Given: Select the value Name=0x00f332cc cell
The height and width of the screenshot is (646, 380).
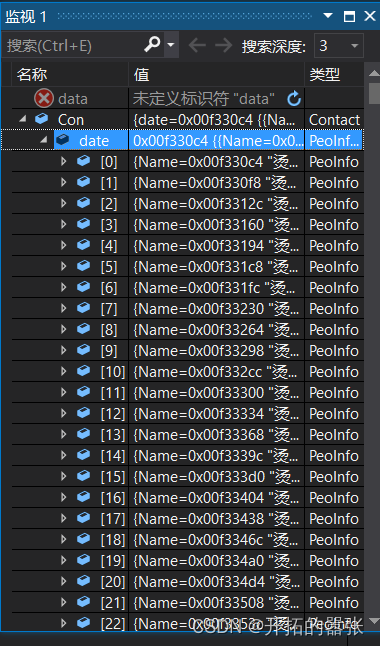Looking at the screenshot, I should tap(217, 372).
